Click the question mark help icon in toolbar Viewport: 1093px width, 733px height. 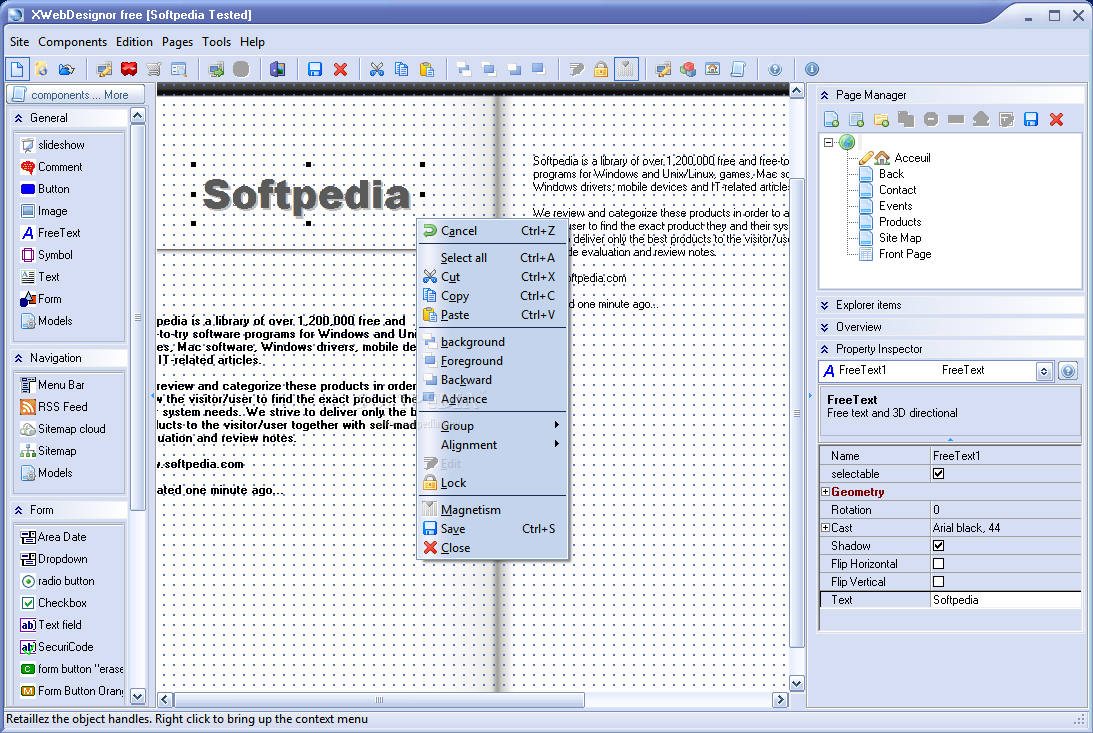point(775,69)
